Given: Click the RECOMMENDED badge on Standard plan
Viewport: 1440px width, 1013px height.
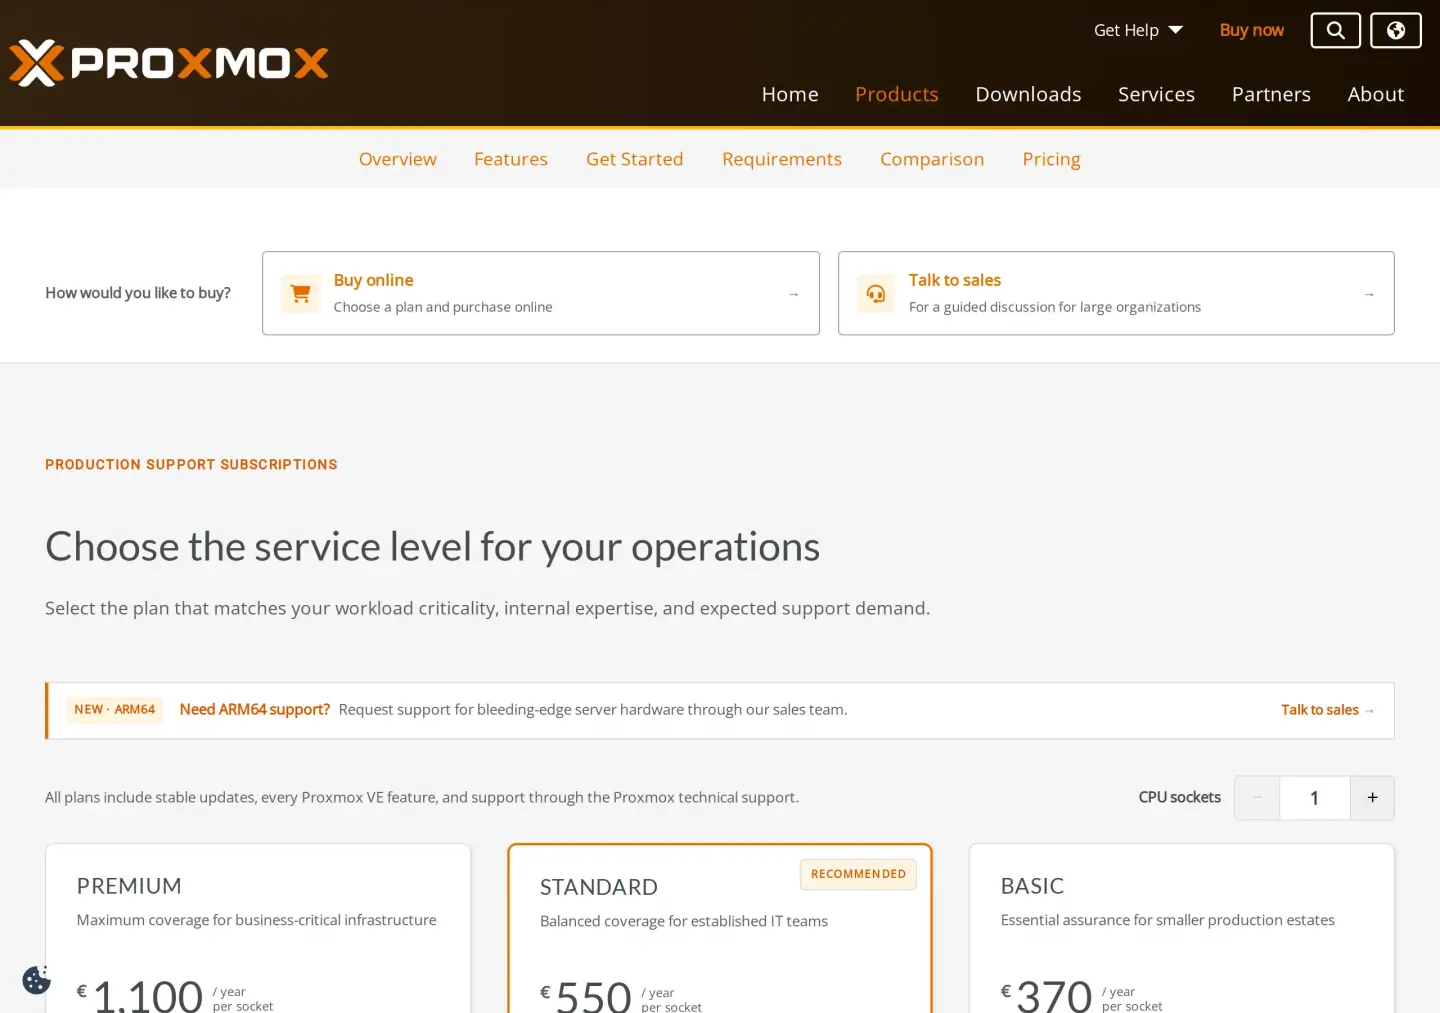Looking at the screenshot, I should pos(858,874).
